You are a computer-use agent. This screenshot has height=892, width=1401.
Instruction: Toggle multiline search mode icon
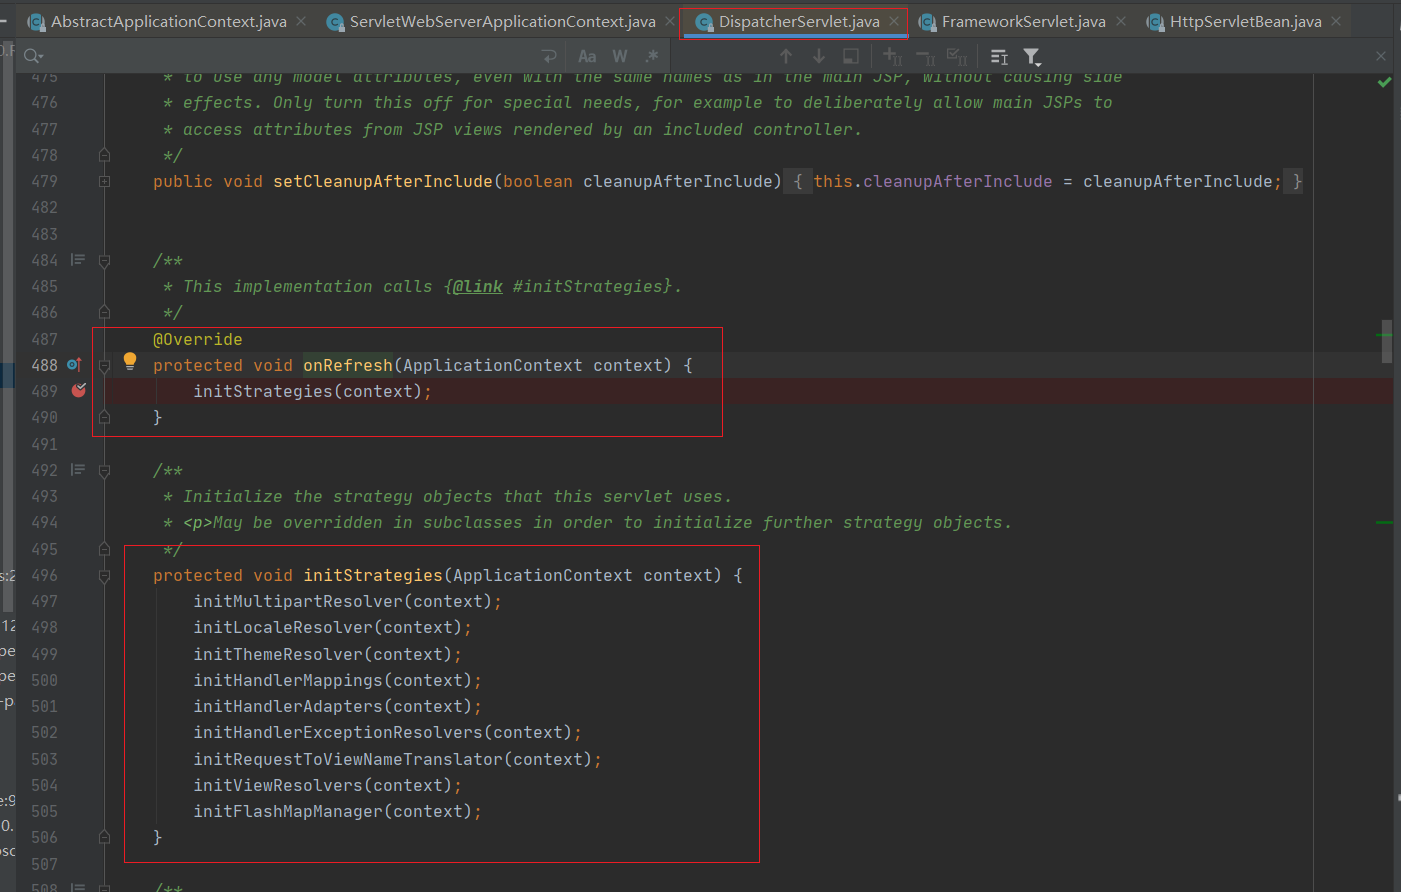pyautogui.click(x=999, y=57)
